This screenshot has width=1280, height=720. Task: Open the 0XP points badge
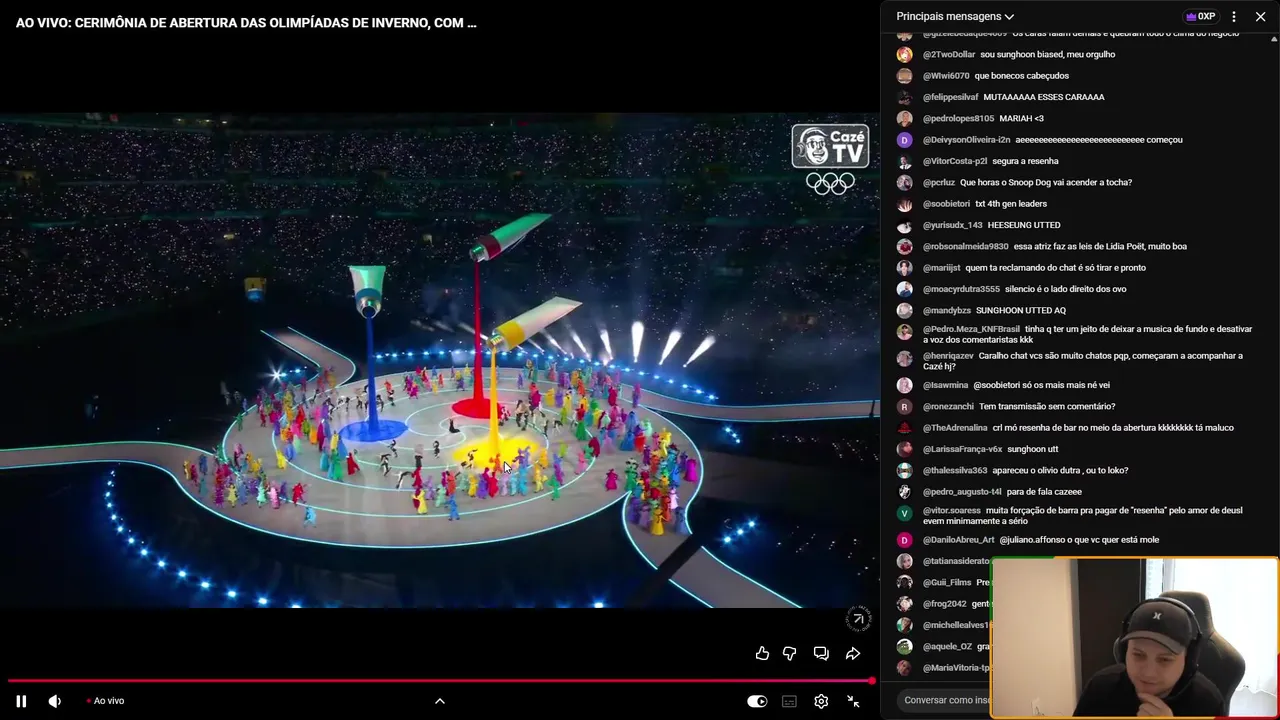tap(1200, 16)
